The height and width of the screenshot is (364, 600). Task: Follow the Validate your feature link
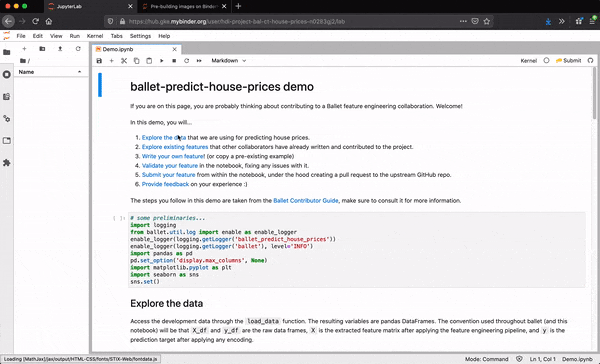click(170, 165)
